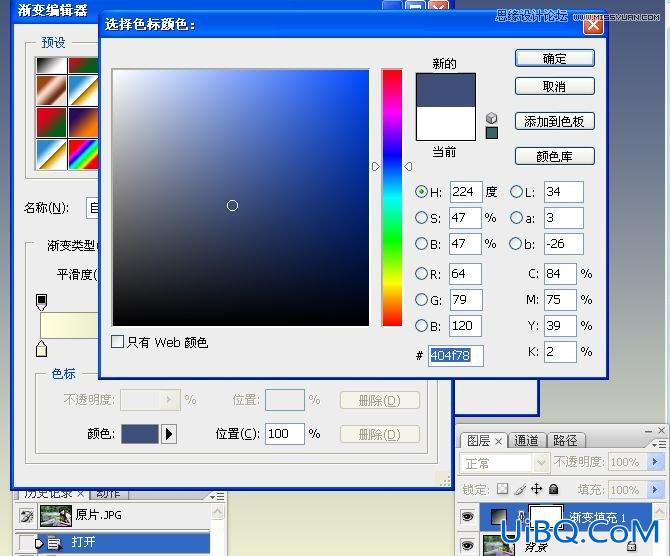Image resolution: width=670 pixels, height=556 pixels.
Task: Click the lock image pixels brush icon
Action: 520,489
